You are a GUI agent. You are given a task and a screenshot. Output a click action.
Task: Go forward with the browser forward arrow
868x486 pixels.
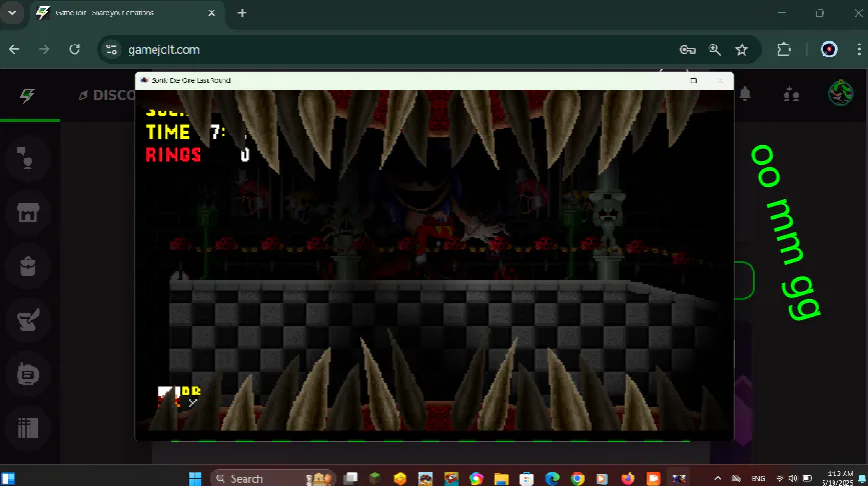(x=44, y=50)
